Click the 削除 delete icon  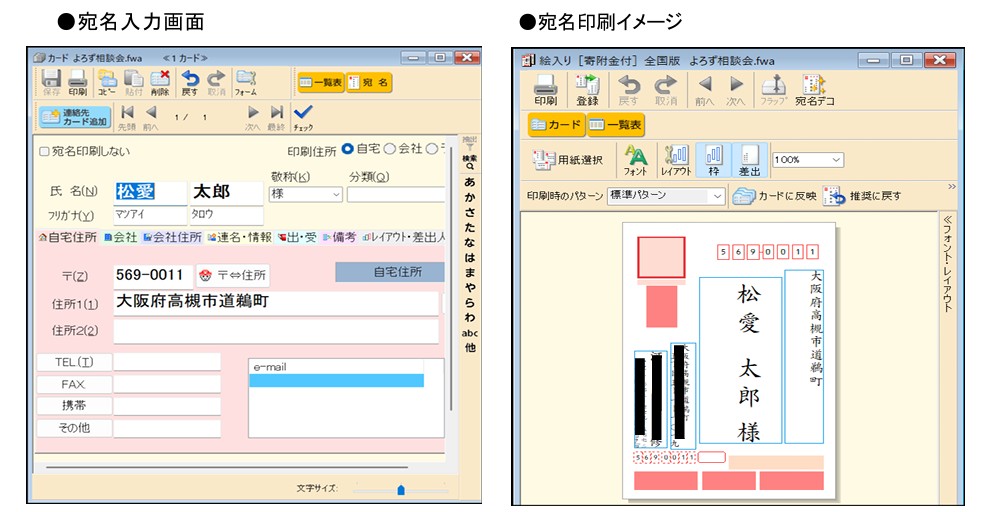159,82
